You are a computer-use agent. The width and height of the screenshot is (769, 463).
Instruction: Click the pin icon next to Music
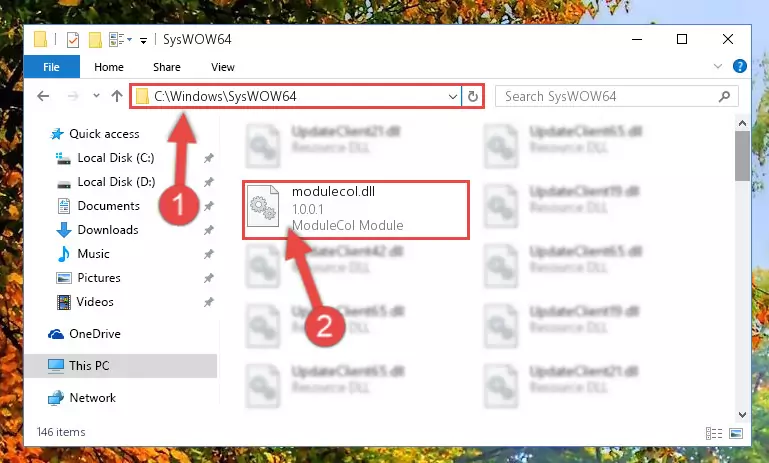pos(209,254)
